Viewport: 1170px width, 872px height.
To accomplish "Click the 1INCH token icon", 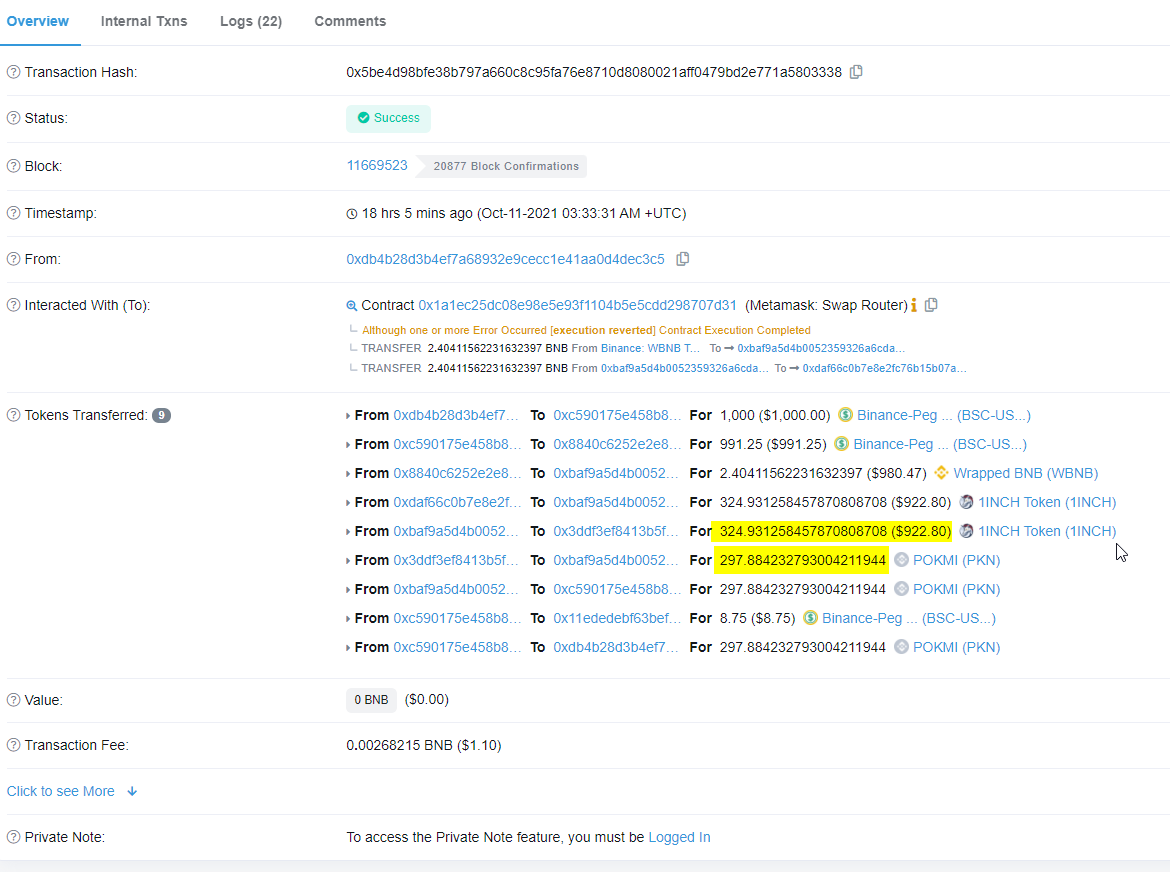I will pos(965,501).
